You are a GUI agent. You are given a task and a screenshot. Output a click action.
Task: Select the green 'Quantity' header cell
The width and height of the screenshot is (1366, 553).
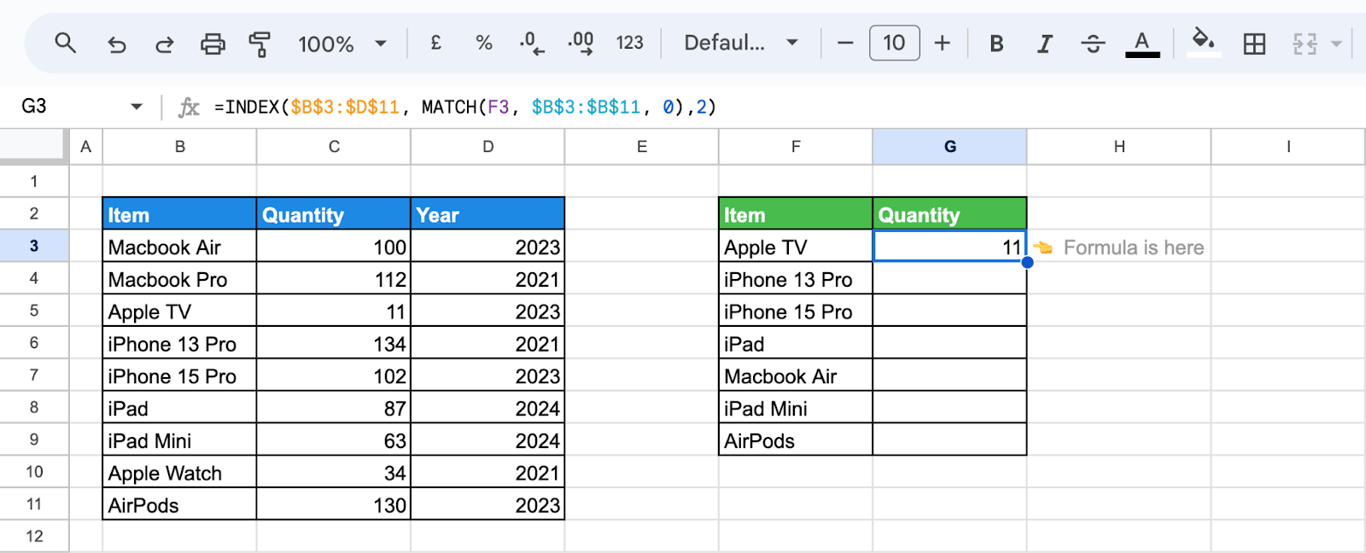point(949,214)
